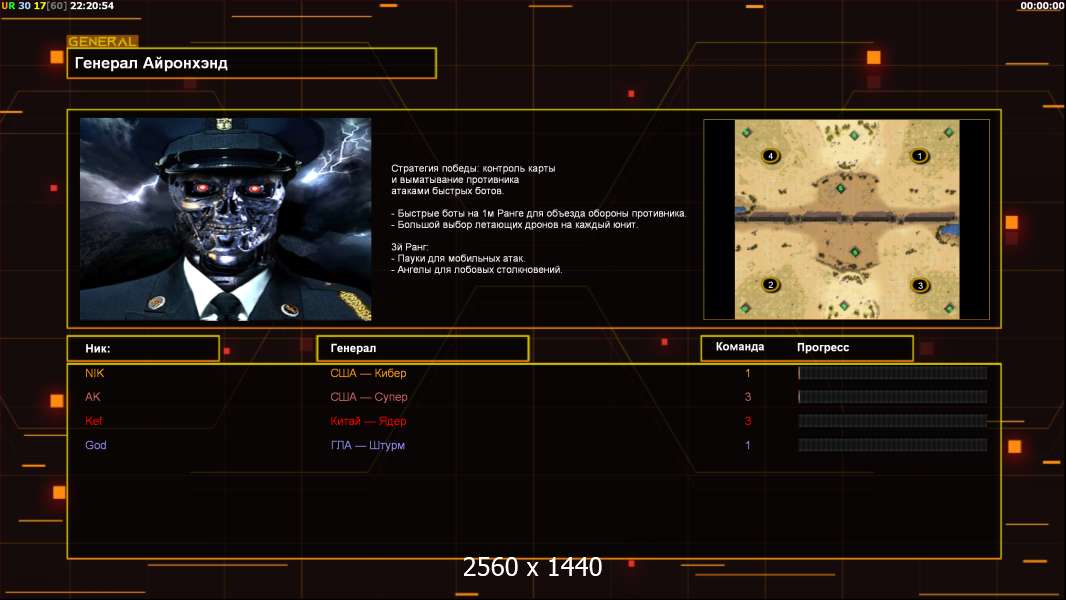1066x600 pixels.
Task: Click the 22:20:54 clock readout
Action: 92,5
